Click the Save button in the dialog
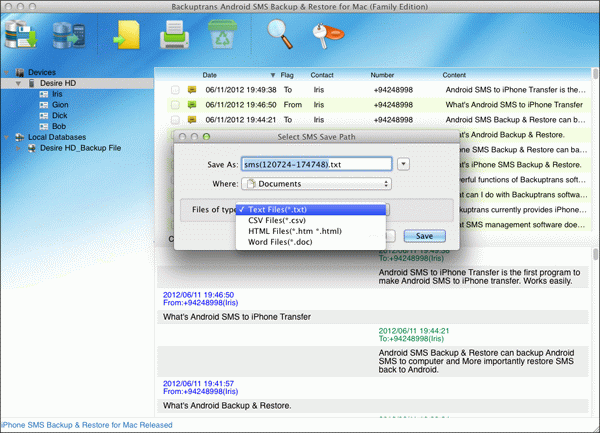600x433 pixels. tap(424, 236)
